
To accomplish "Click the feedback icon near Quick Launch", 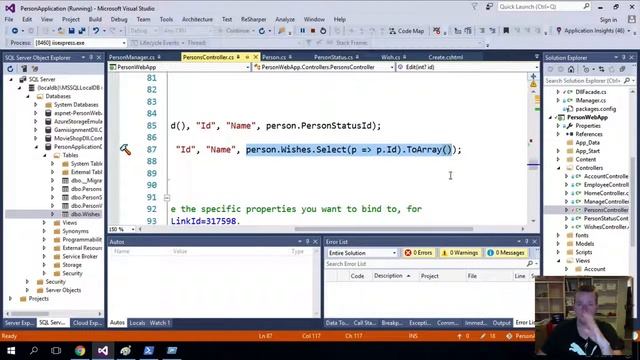I will [489, 7].
